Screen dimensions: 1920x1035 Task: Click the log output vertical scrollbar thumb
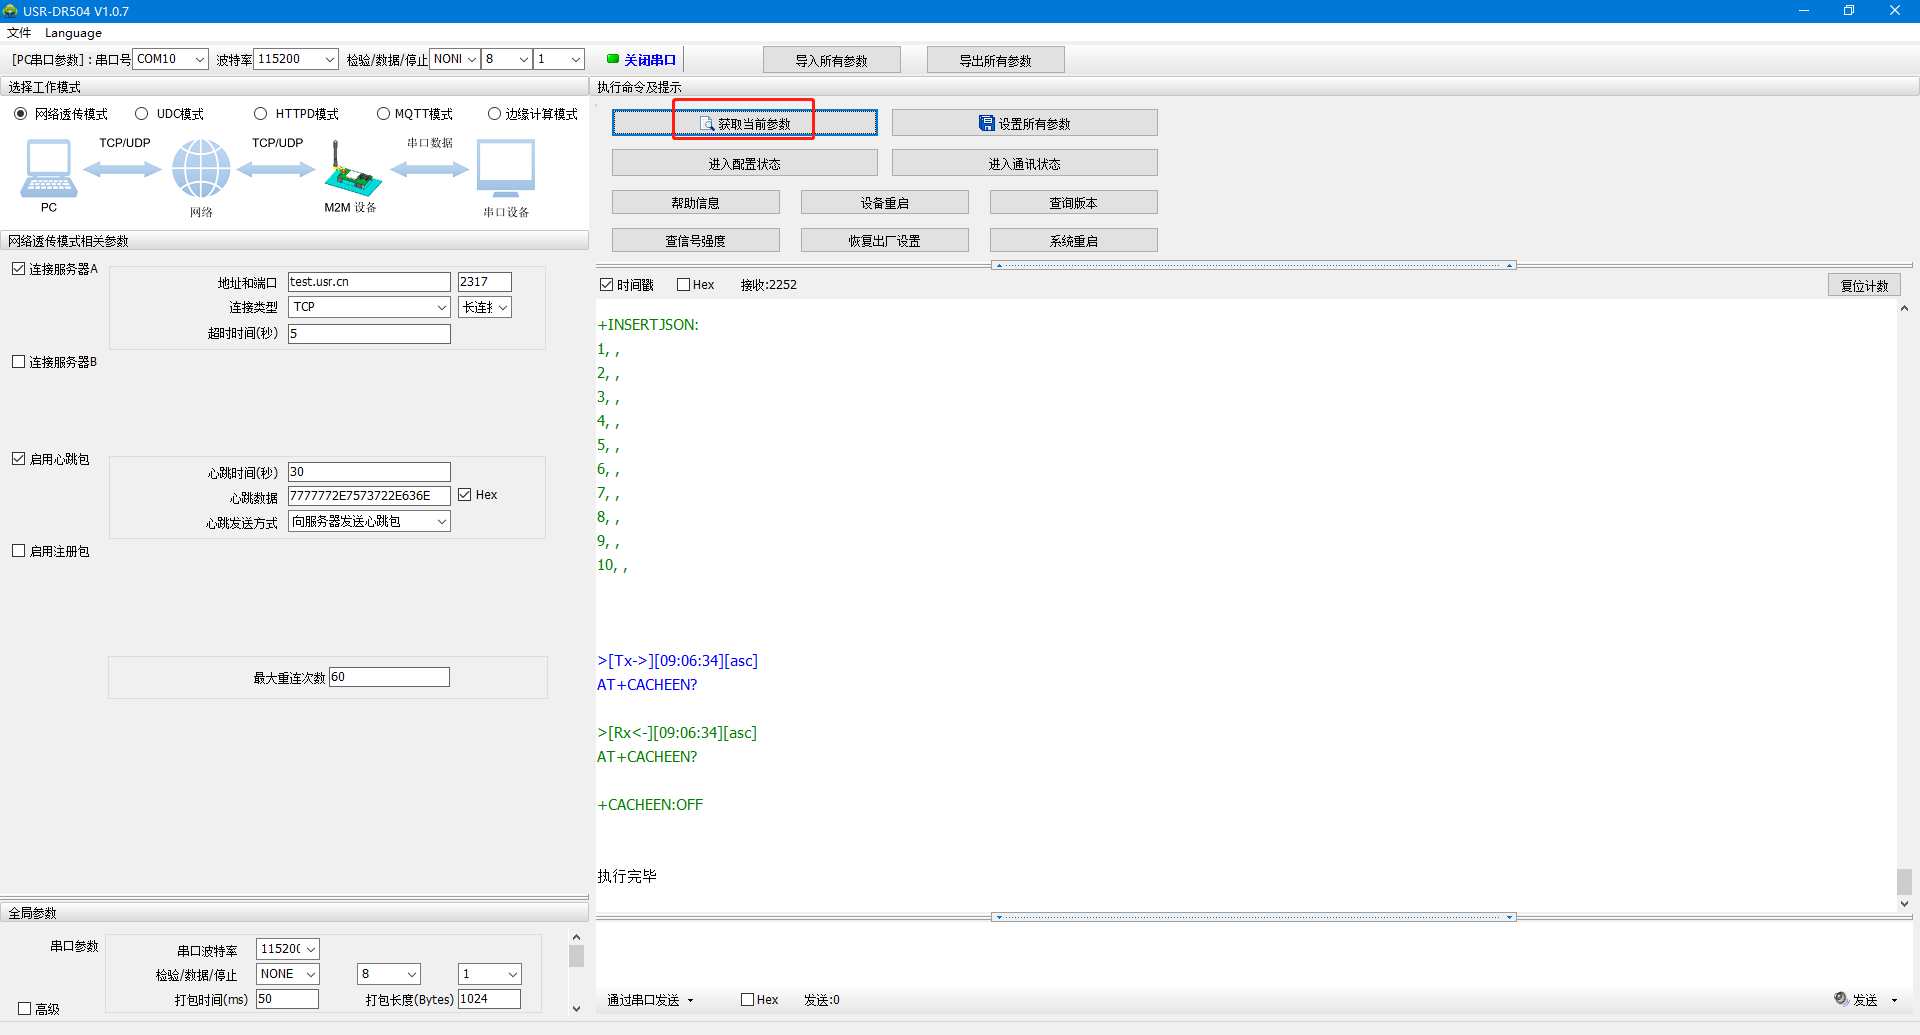(x=1904, y=881)
